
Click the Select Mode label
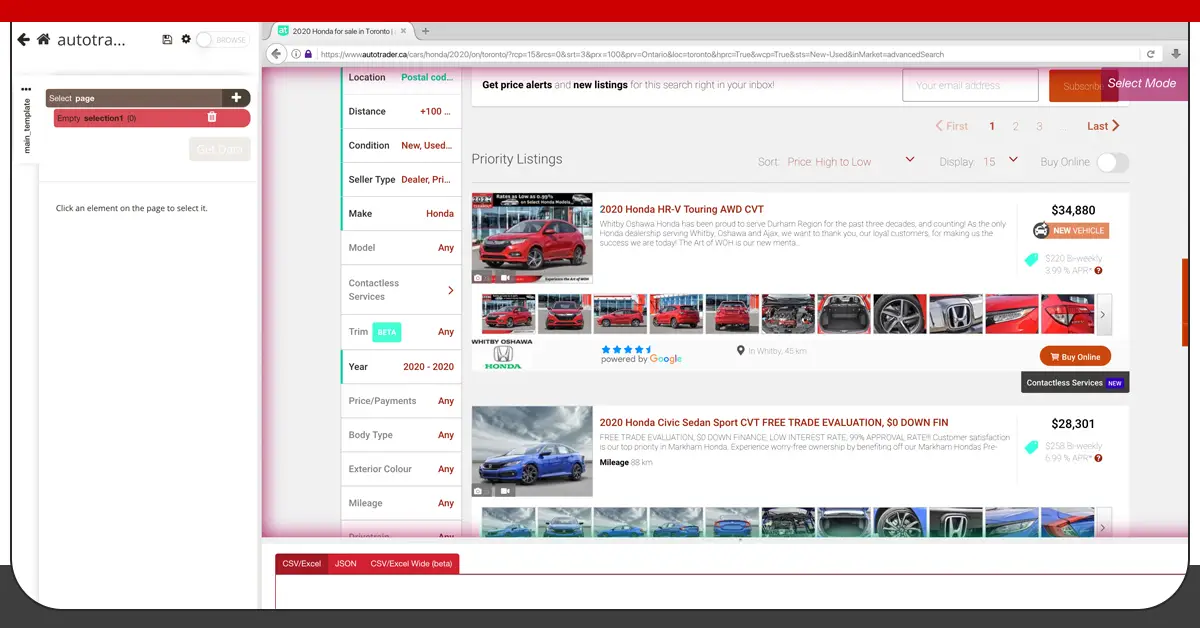click(1142, 83)
